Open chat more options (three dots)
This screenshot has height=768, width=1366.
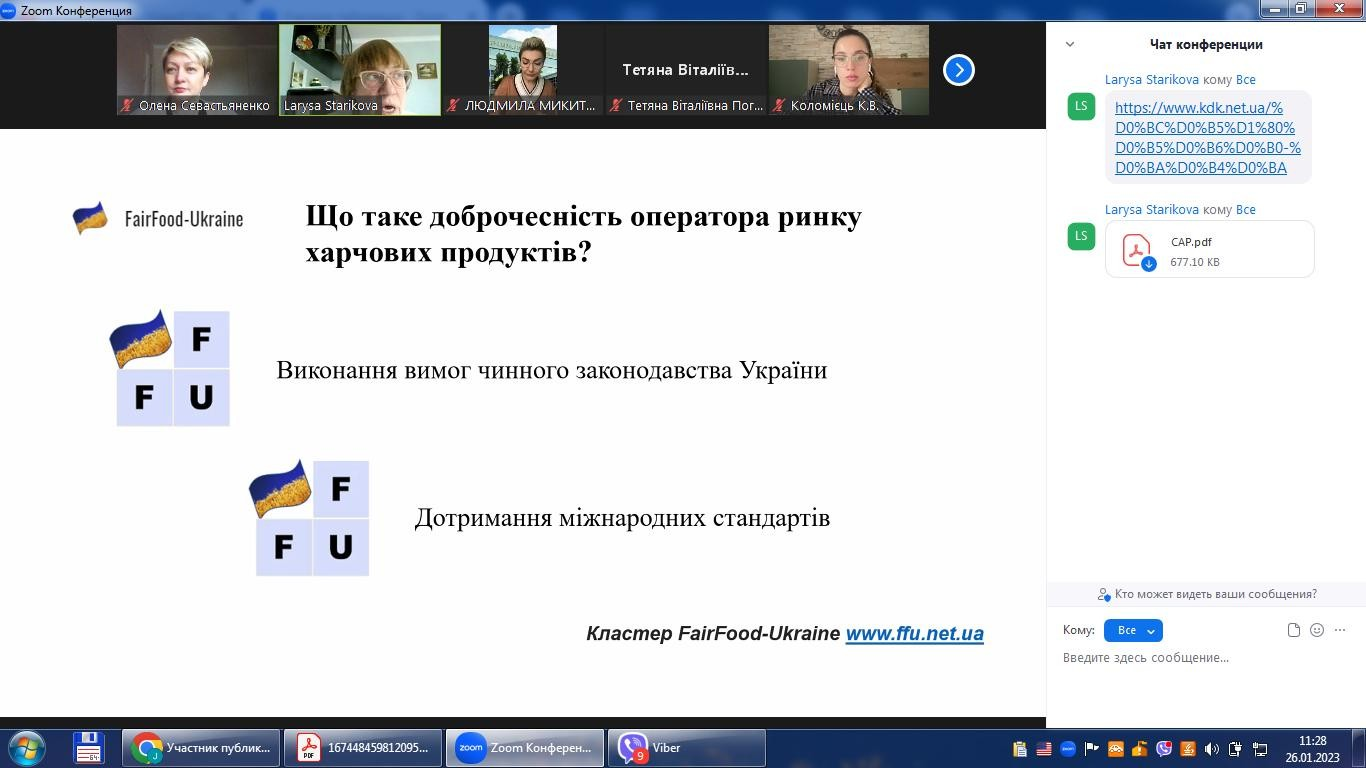(1340, 630)
